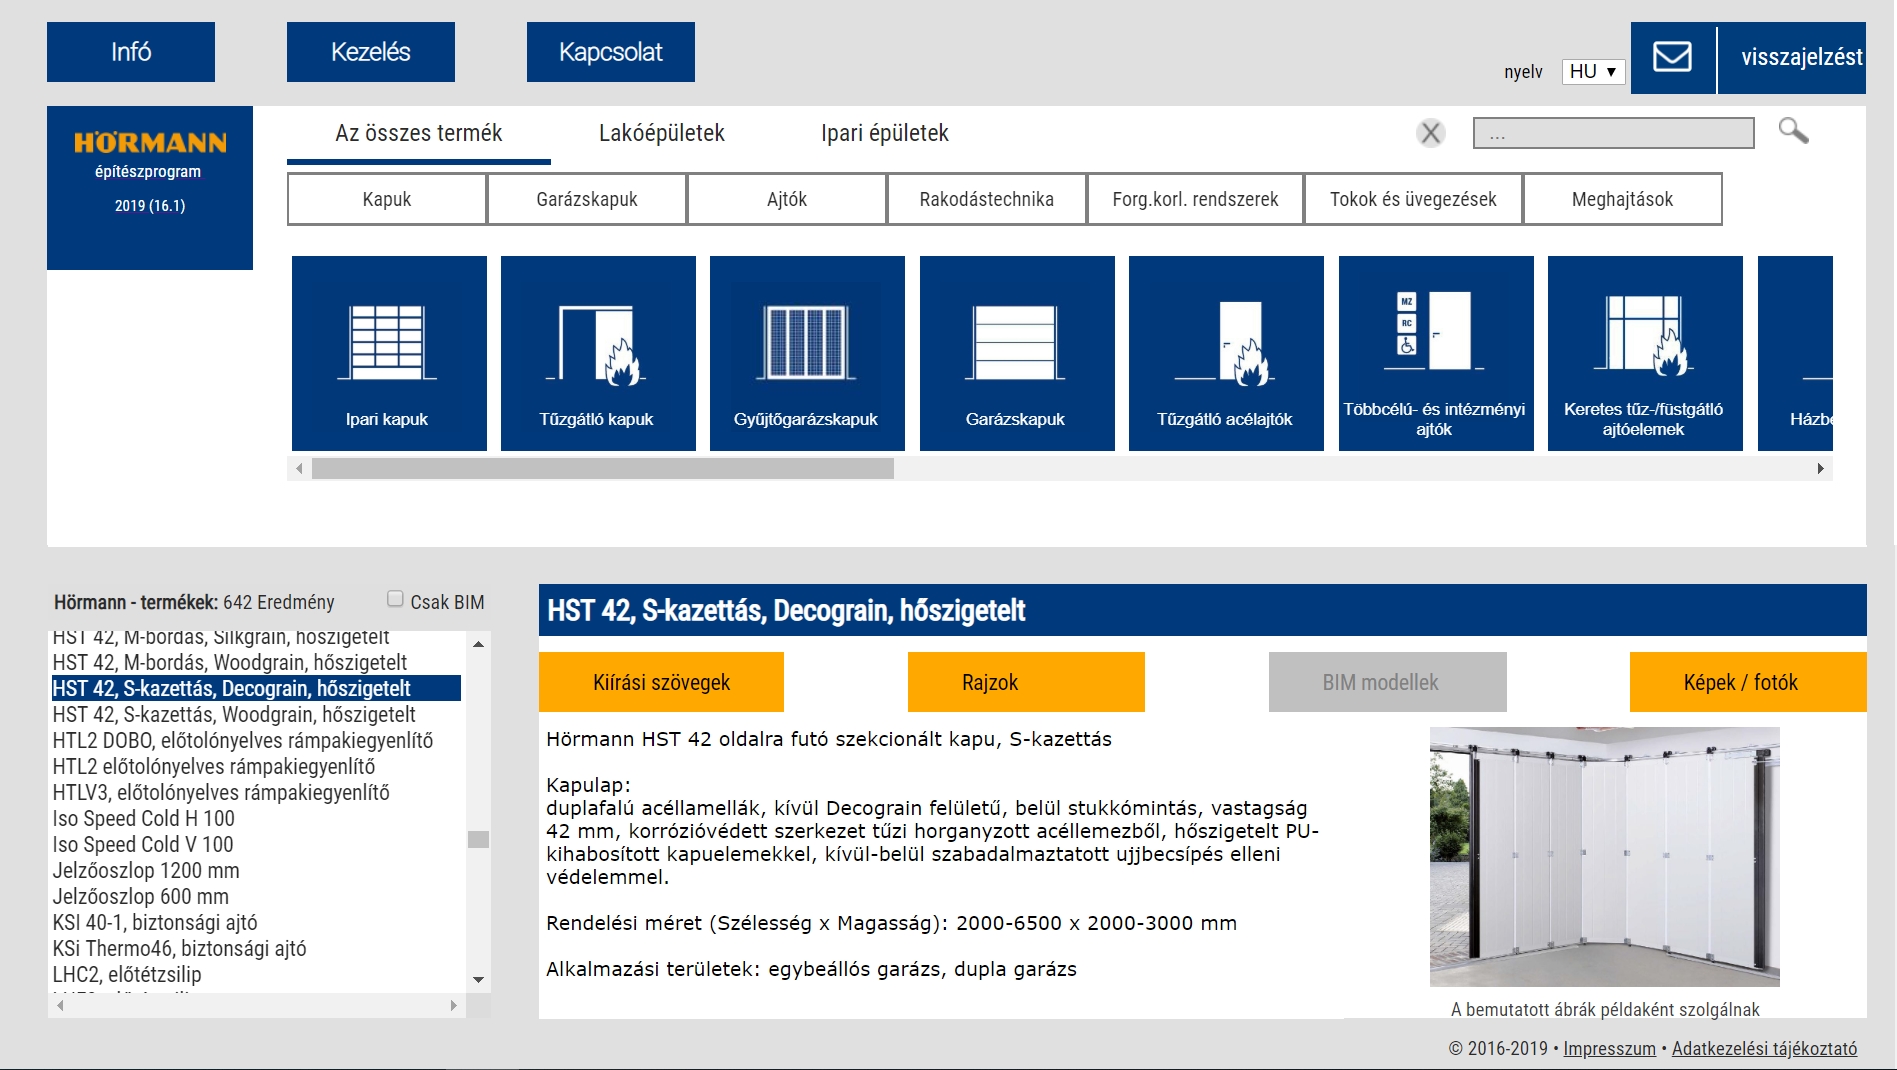Click the BIM modellek button
This screenshot has height=1070, width=1897.
click(x=1388, y=682)
